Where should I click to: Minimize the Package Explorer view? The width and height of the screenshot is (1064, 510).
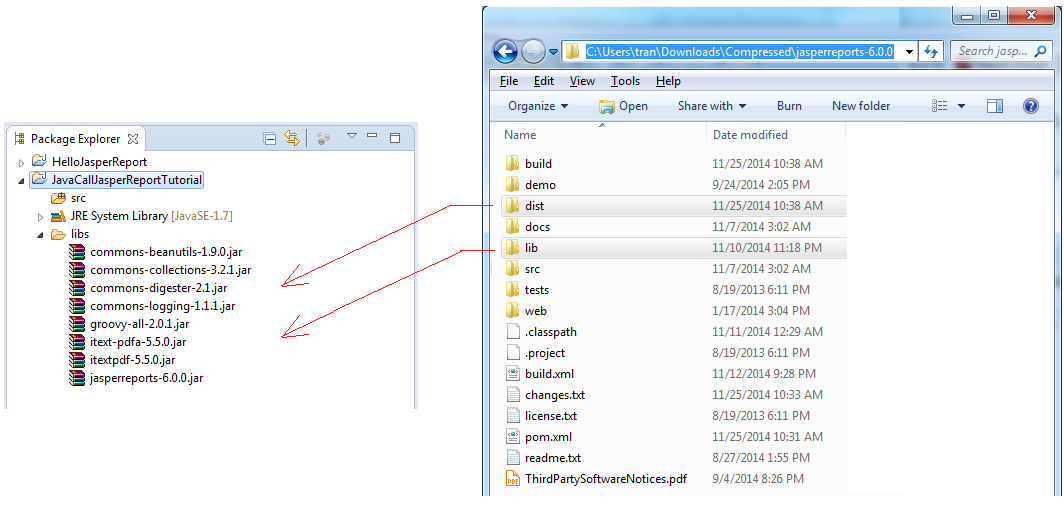coord(372,136)
